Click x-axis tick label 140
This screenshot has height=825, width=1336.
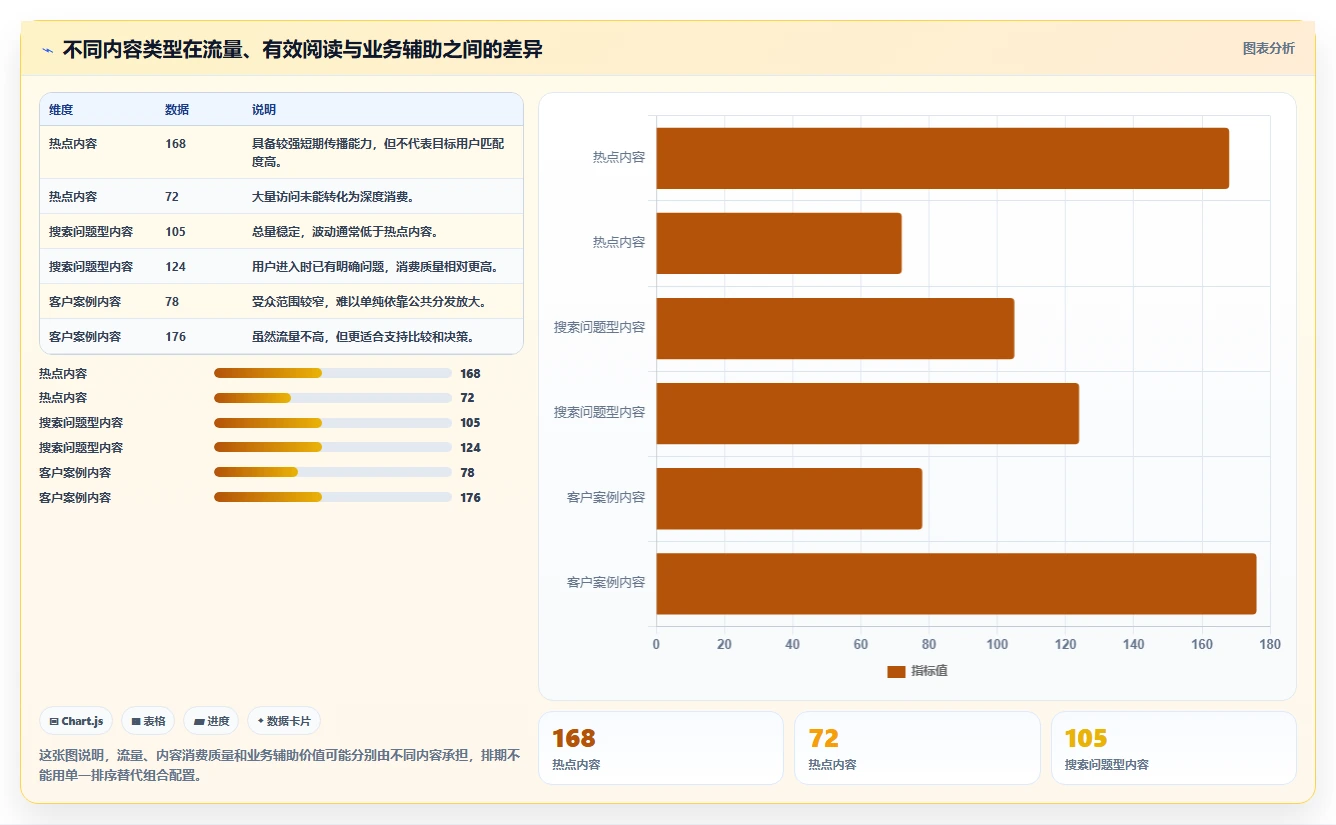pyautogui.click(x=1134, y=645)
